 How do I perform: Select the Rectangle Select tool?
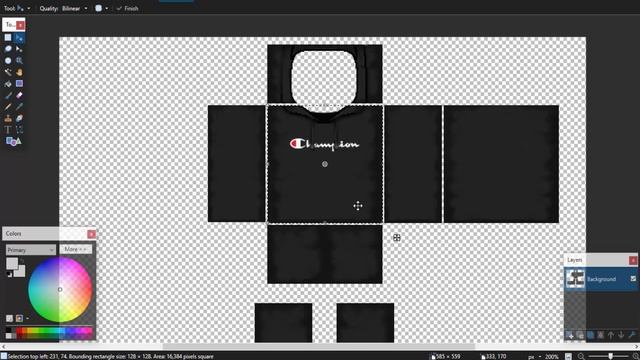tap(8, 38)
